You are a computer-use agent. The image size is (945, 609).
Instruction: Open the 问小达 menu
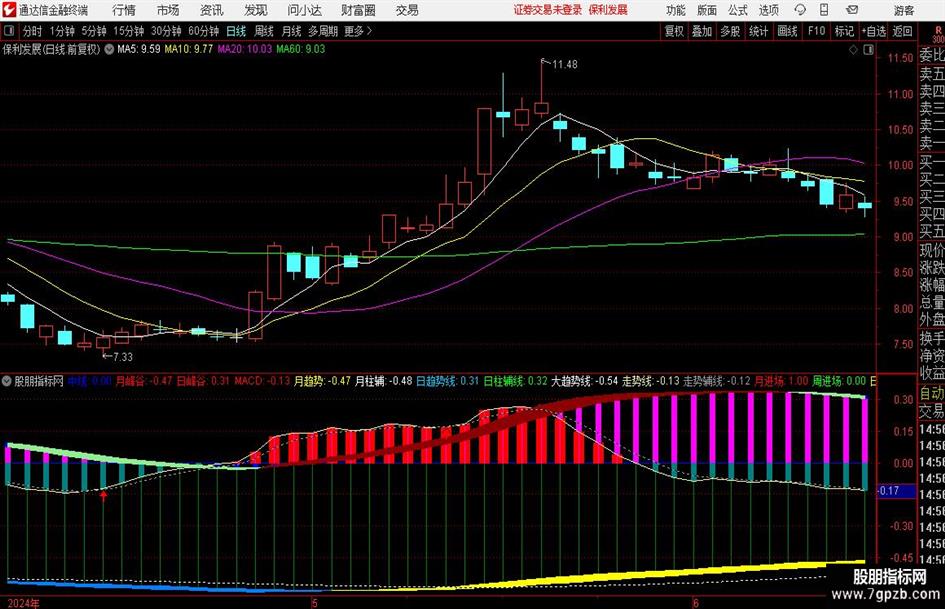[304, 10]
